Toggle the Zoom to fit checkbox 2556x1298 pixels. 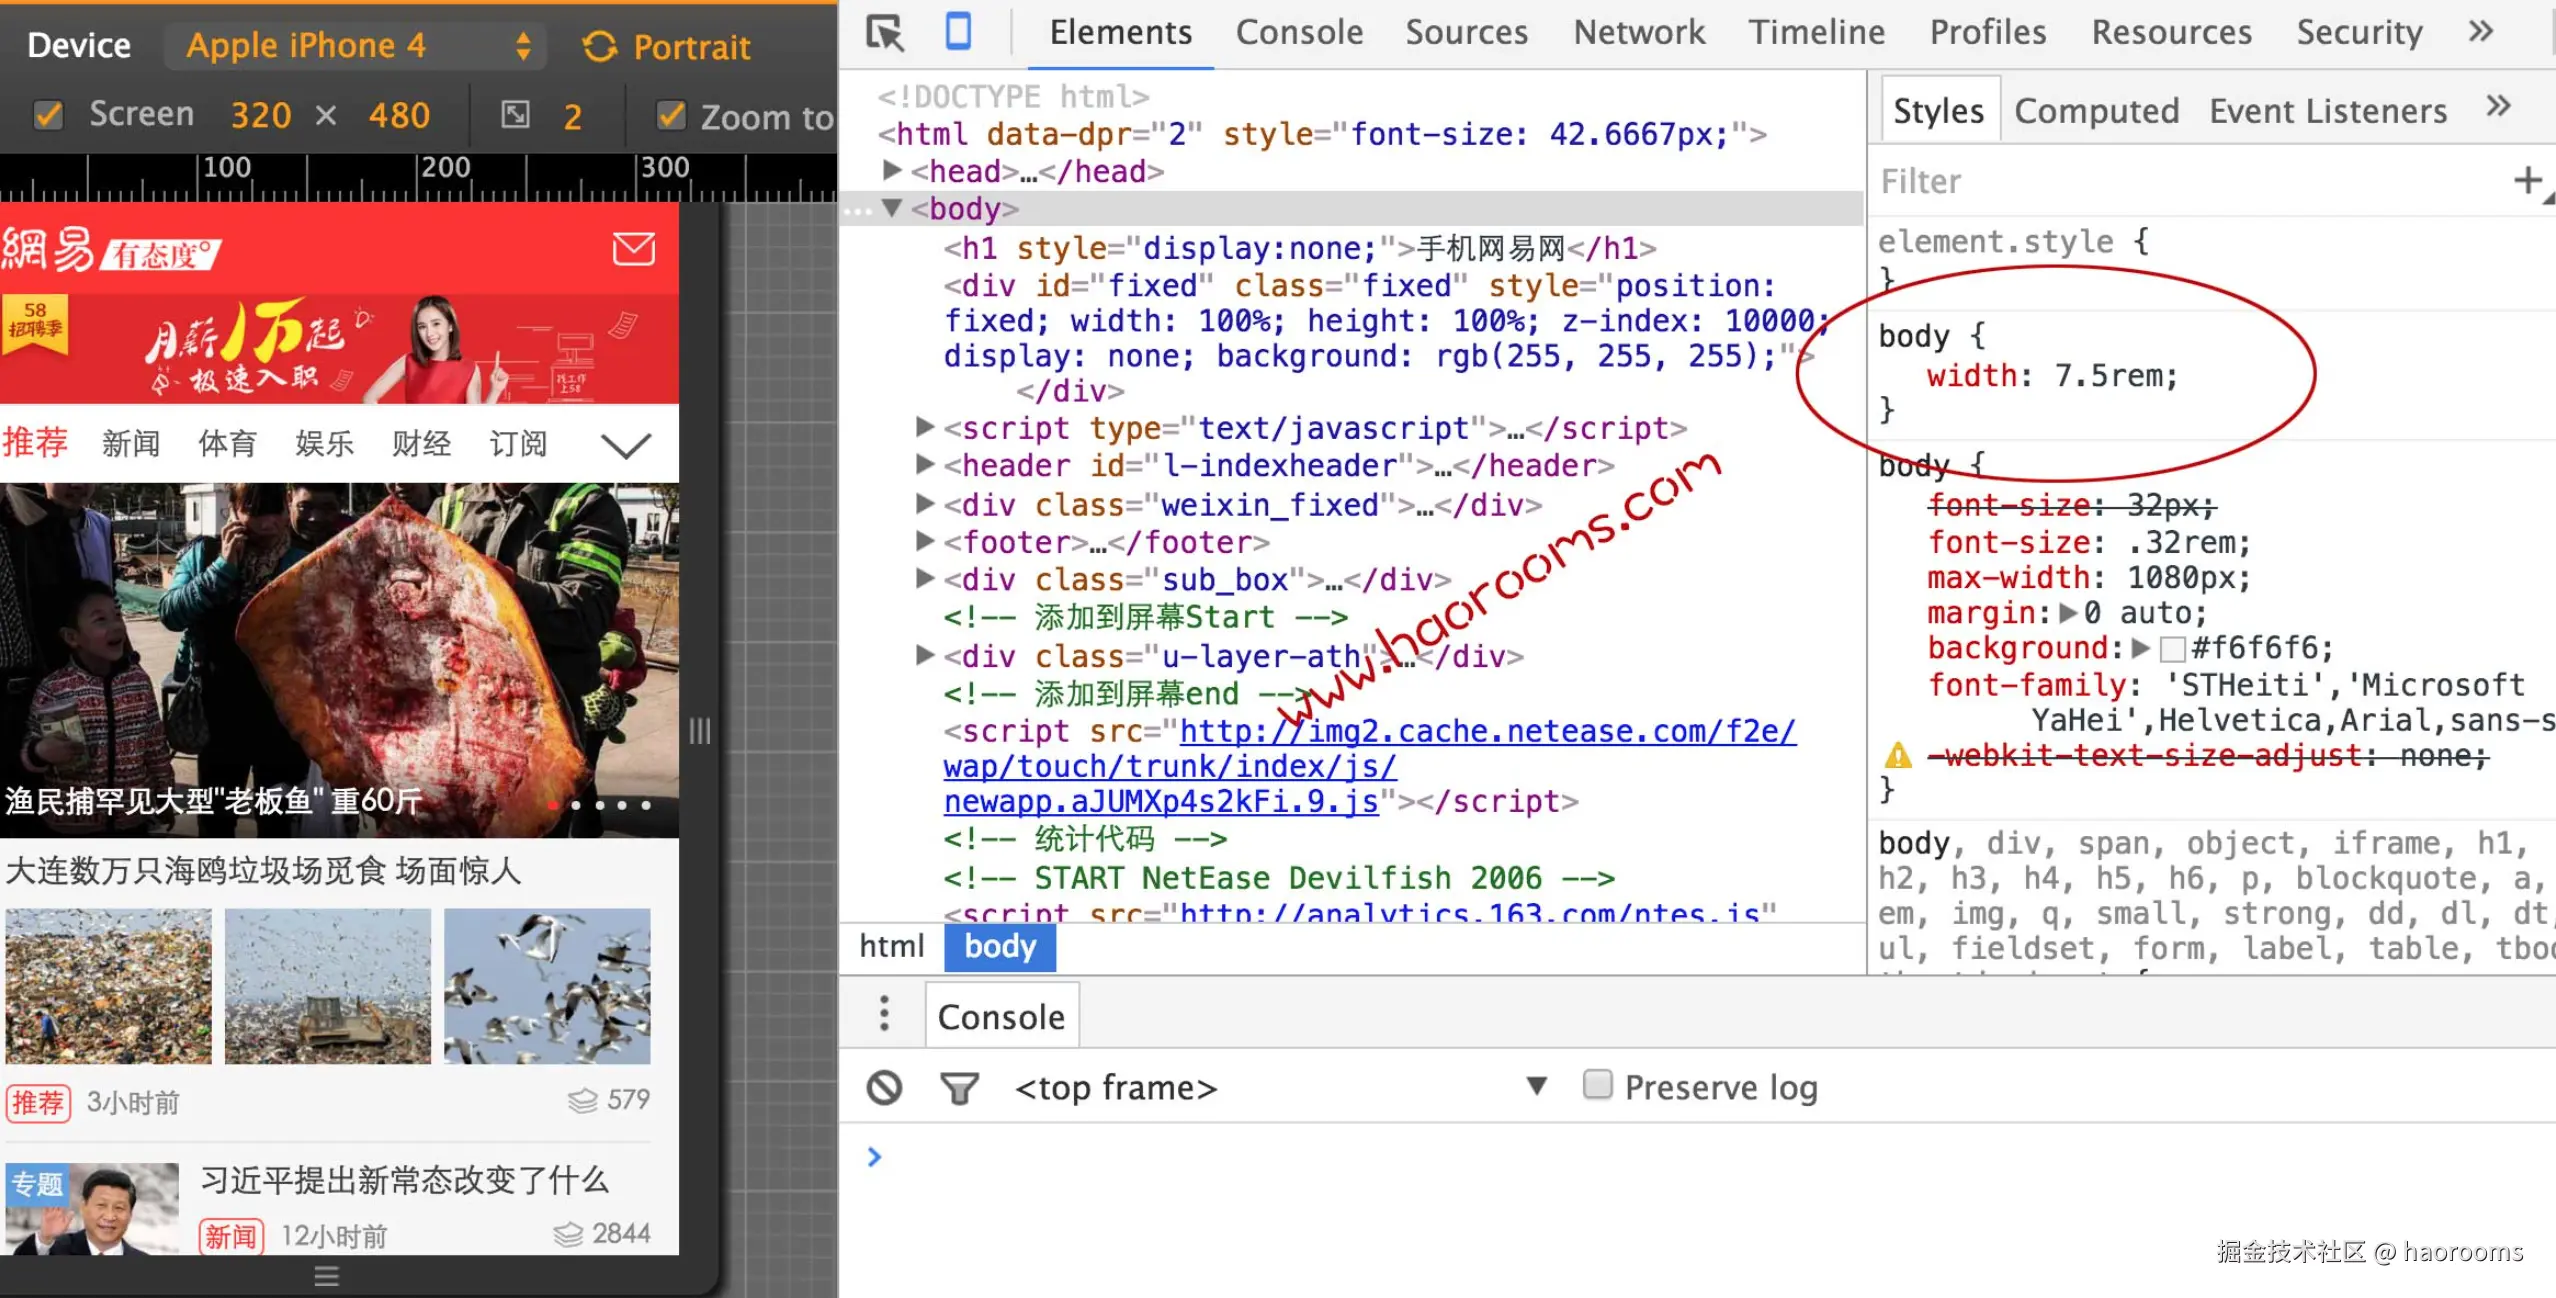(671, 115)
